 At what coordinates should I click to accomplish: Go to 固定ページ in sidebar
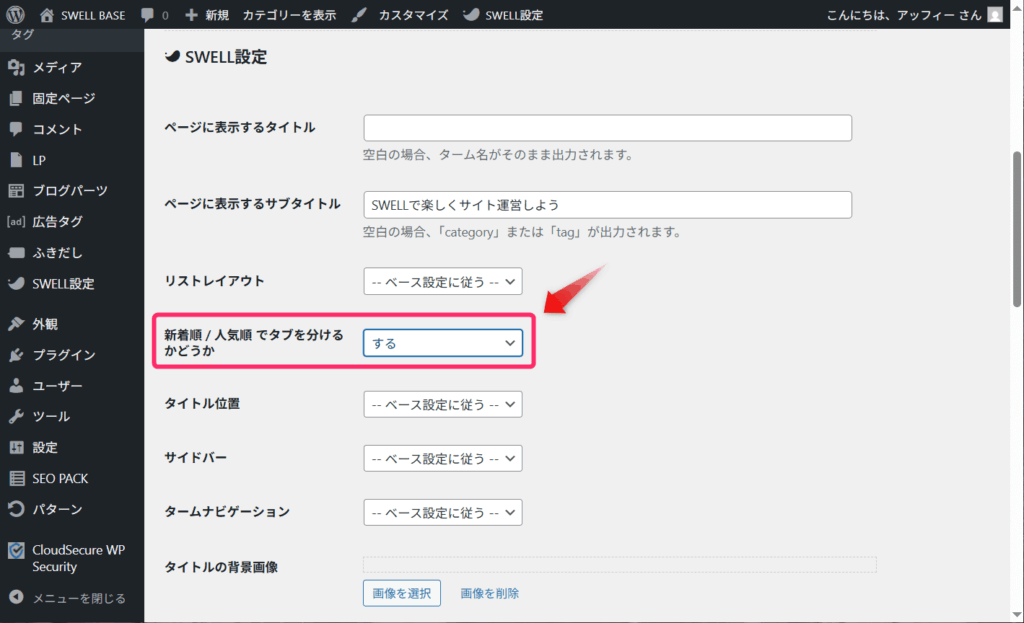tap(64, 98)
